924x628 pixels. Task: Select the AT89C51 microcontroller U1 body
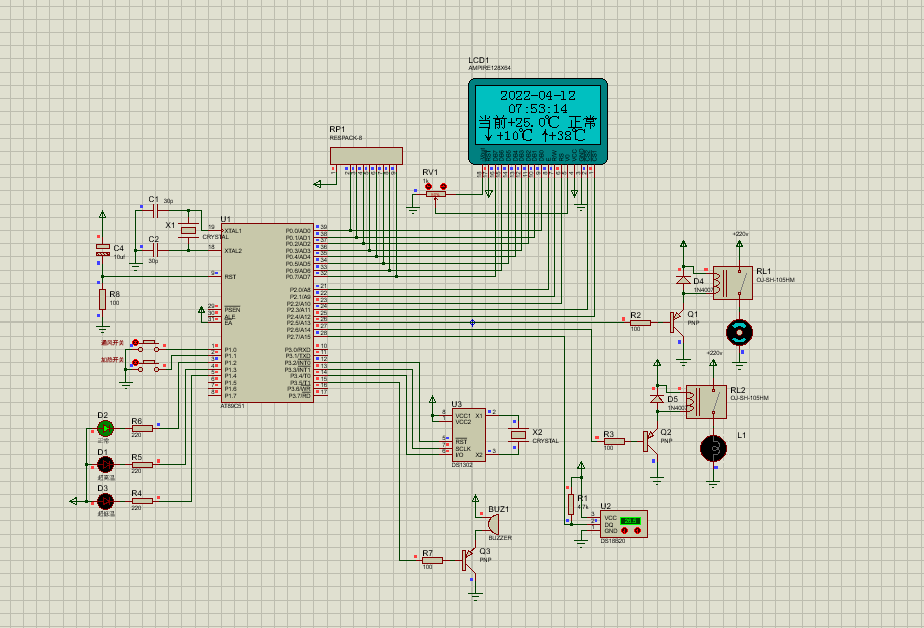(x=267, y=313)
